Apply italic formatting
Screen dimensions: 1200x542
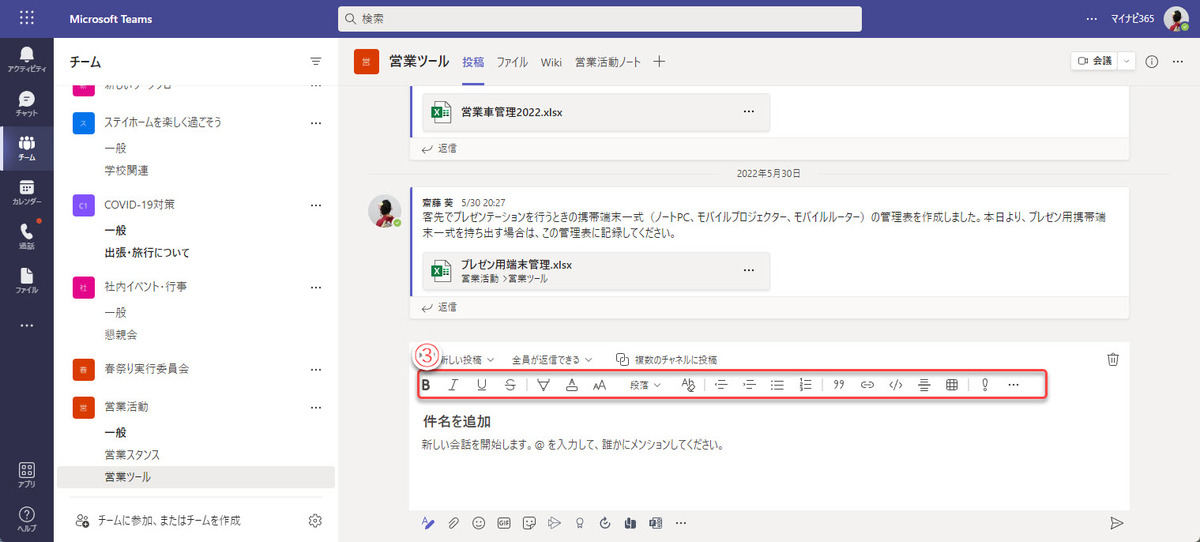pyautogui.click(x=453, y=384)
